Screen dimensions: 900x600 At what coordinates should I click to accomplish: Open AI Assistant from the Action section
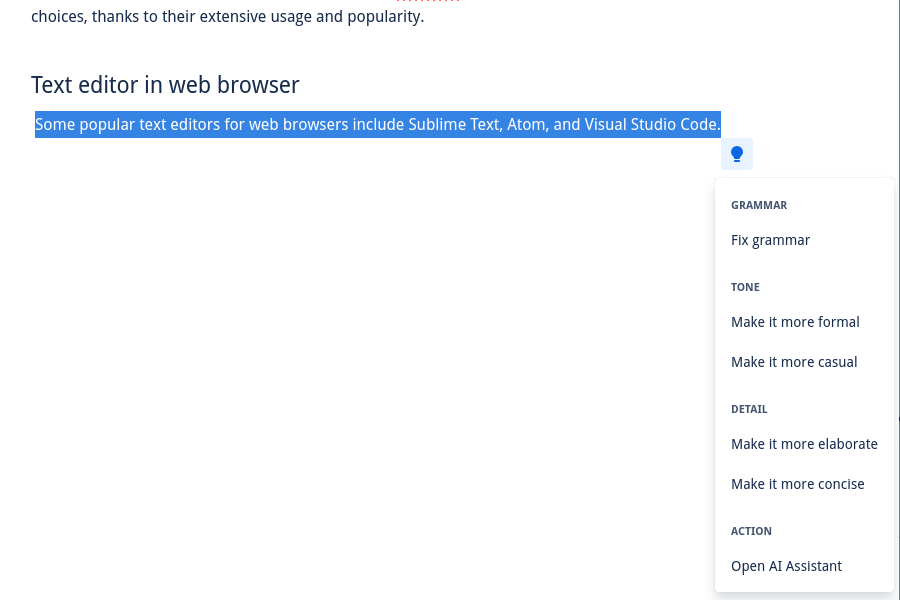(x=786, y=566)
